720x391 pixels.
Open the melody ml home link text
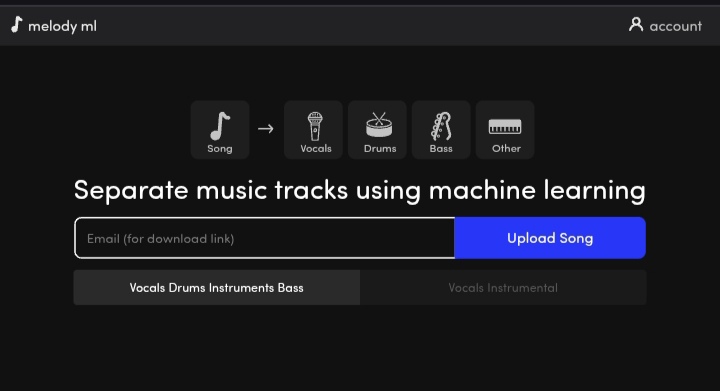pos(62,26)
